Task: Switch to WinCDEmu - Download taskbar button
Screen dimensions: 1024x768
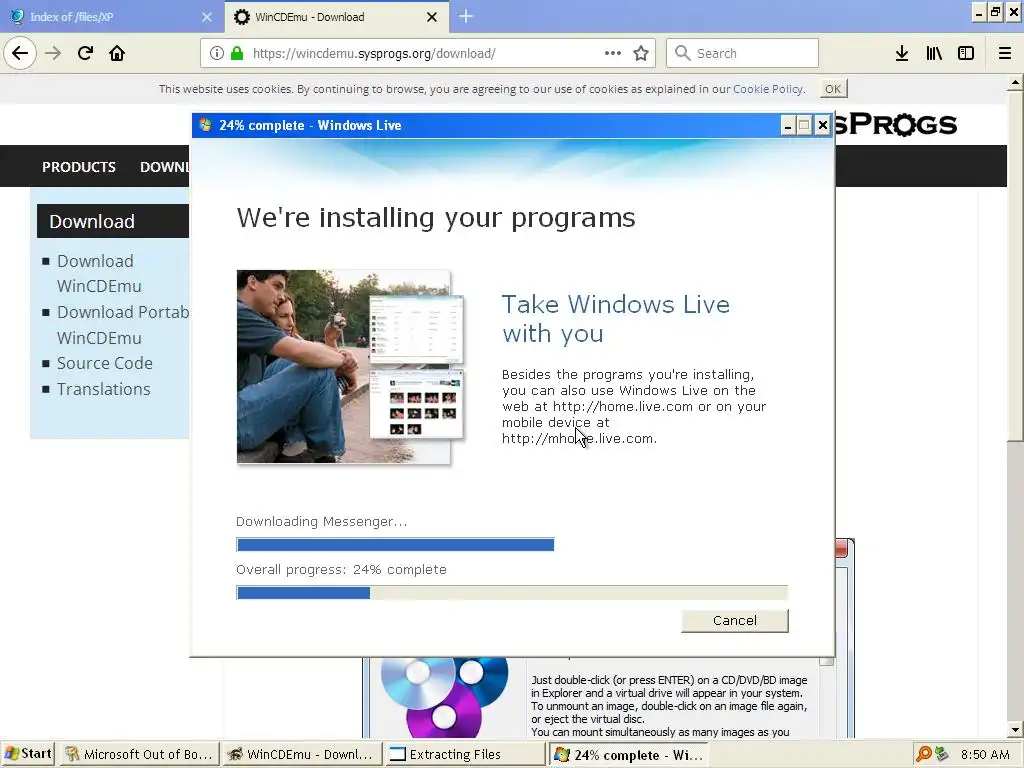Action: tap(301, 754)
